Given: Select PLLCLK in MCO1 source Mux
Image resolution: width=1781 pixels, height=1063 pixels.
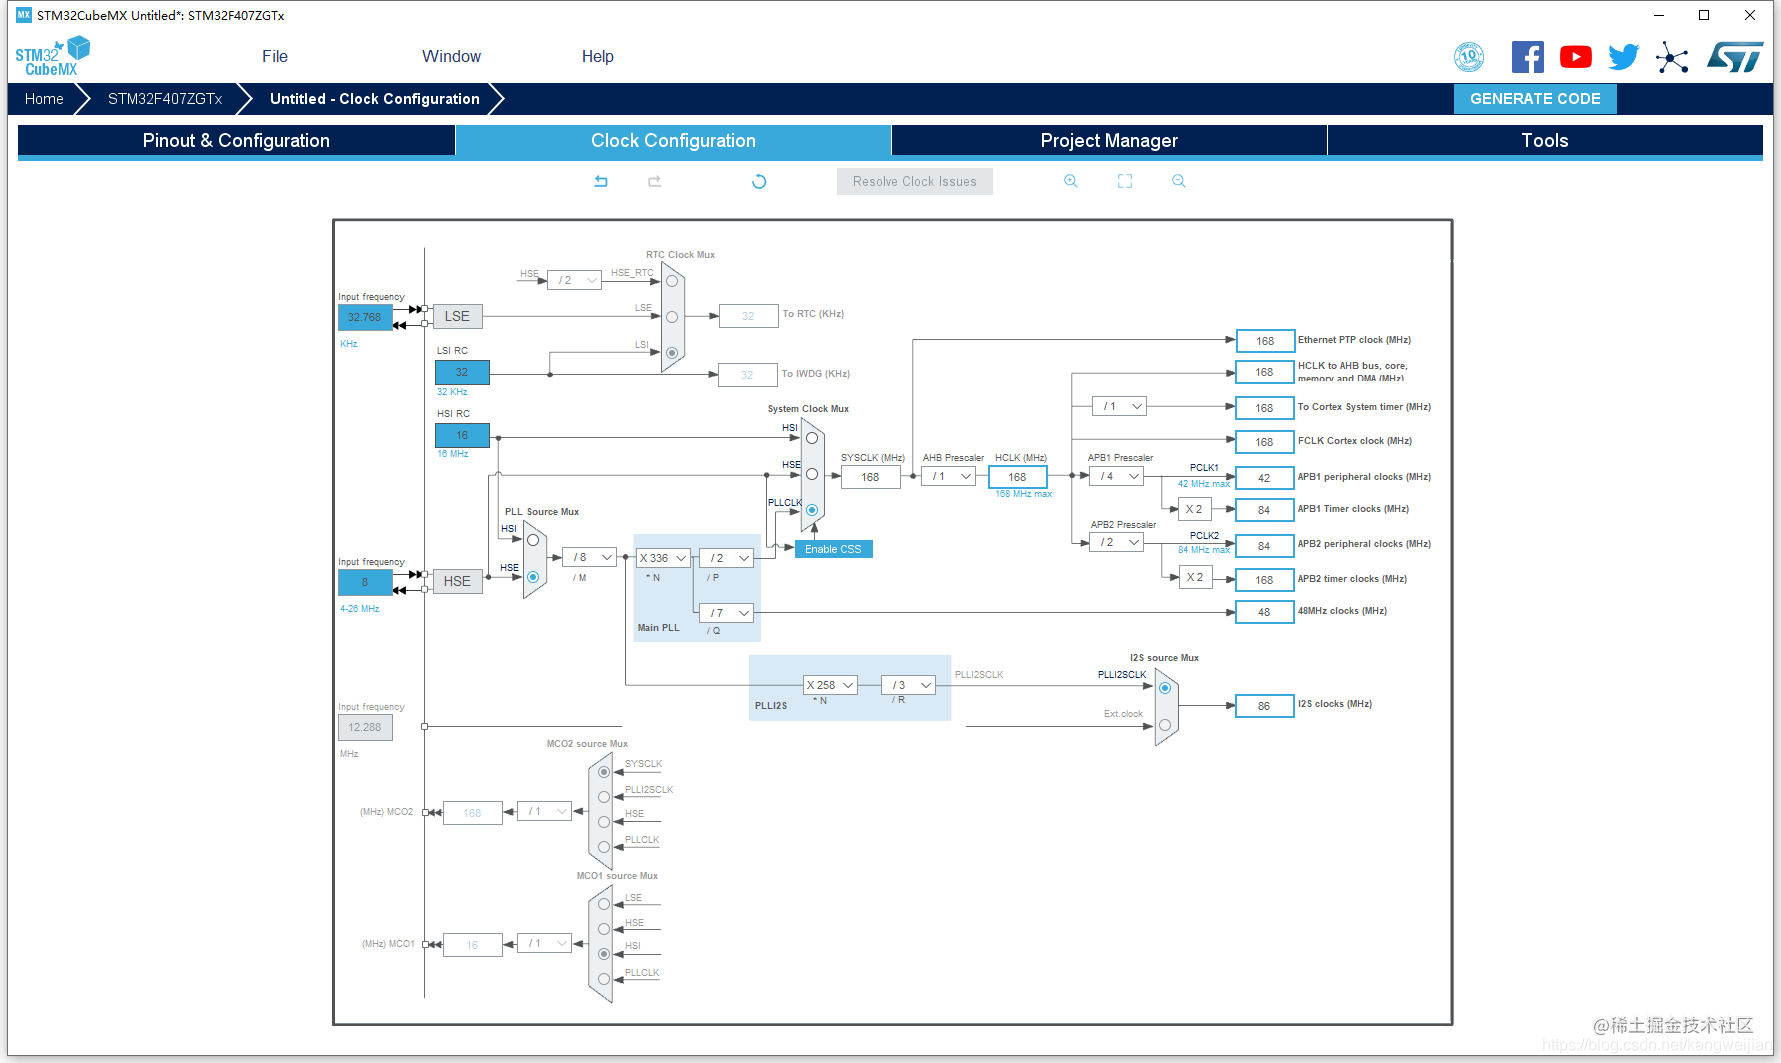Looking at the screenshot, I should [604, 979].
